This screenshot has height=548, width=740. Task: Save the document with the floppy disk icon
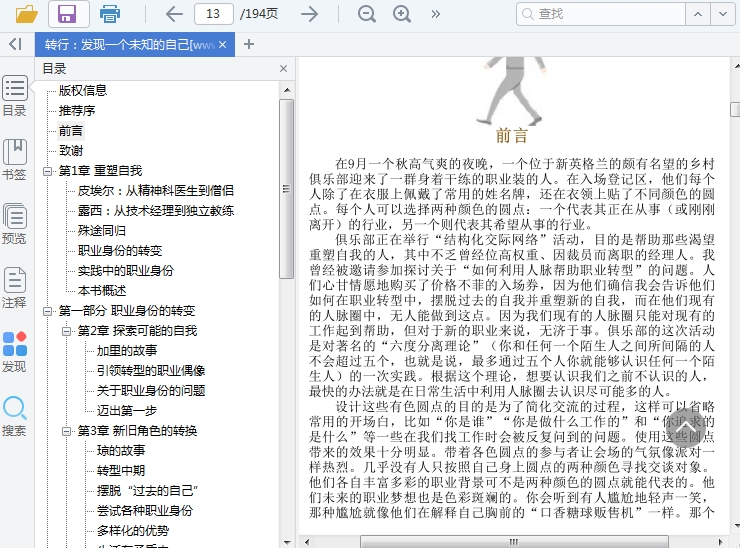[x=68, y=14]
